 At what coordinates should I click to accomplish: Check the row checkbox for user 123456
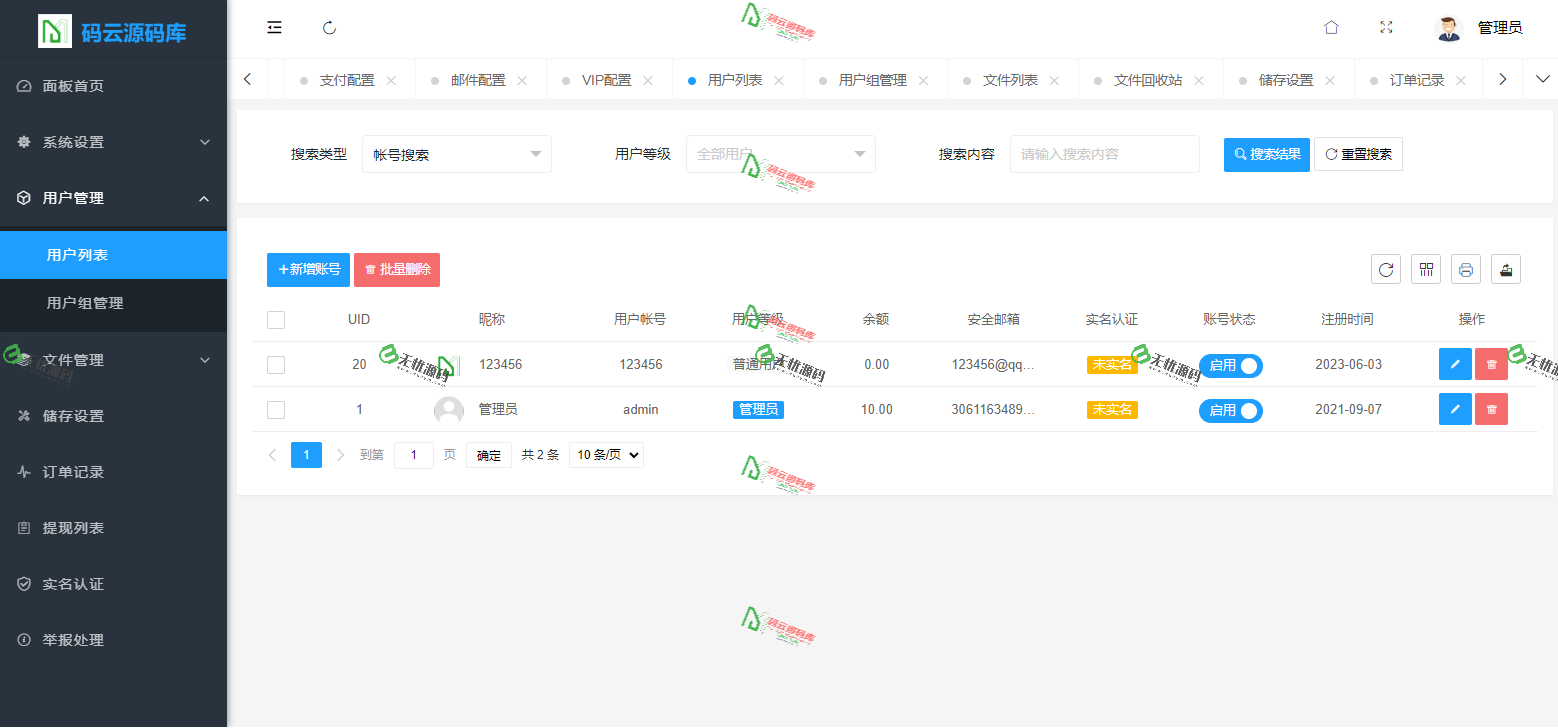coord(276,365)
